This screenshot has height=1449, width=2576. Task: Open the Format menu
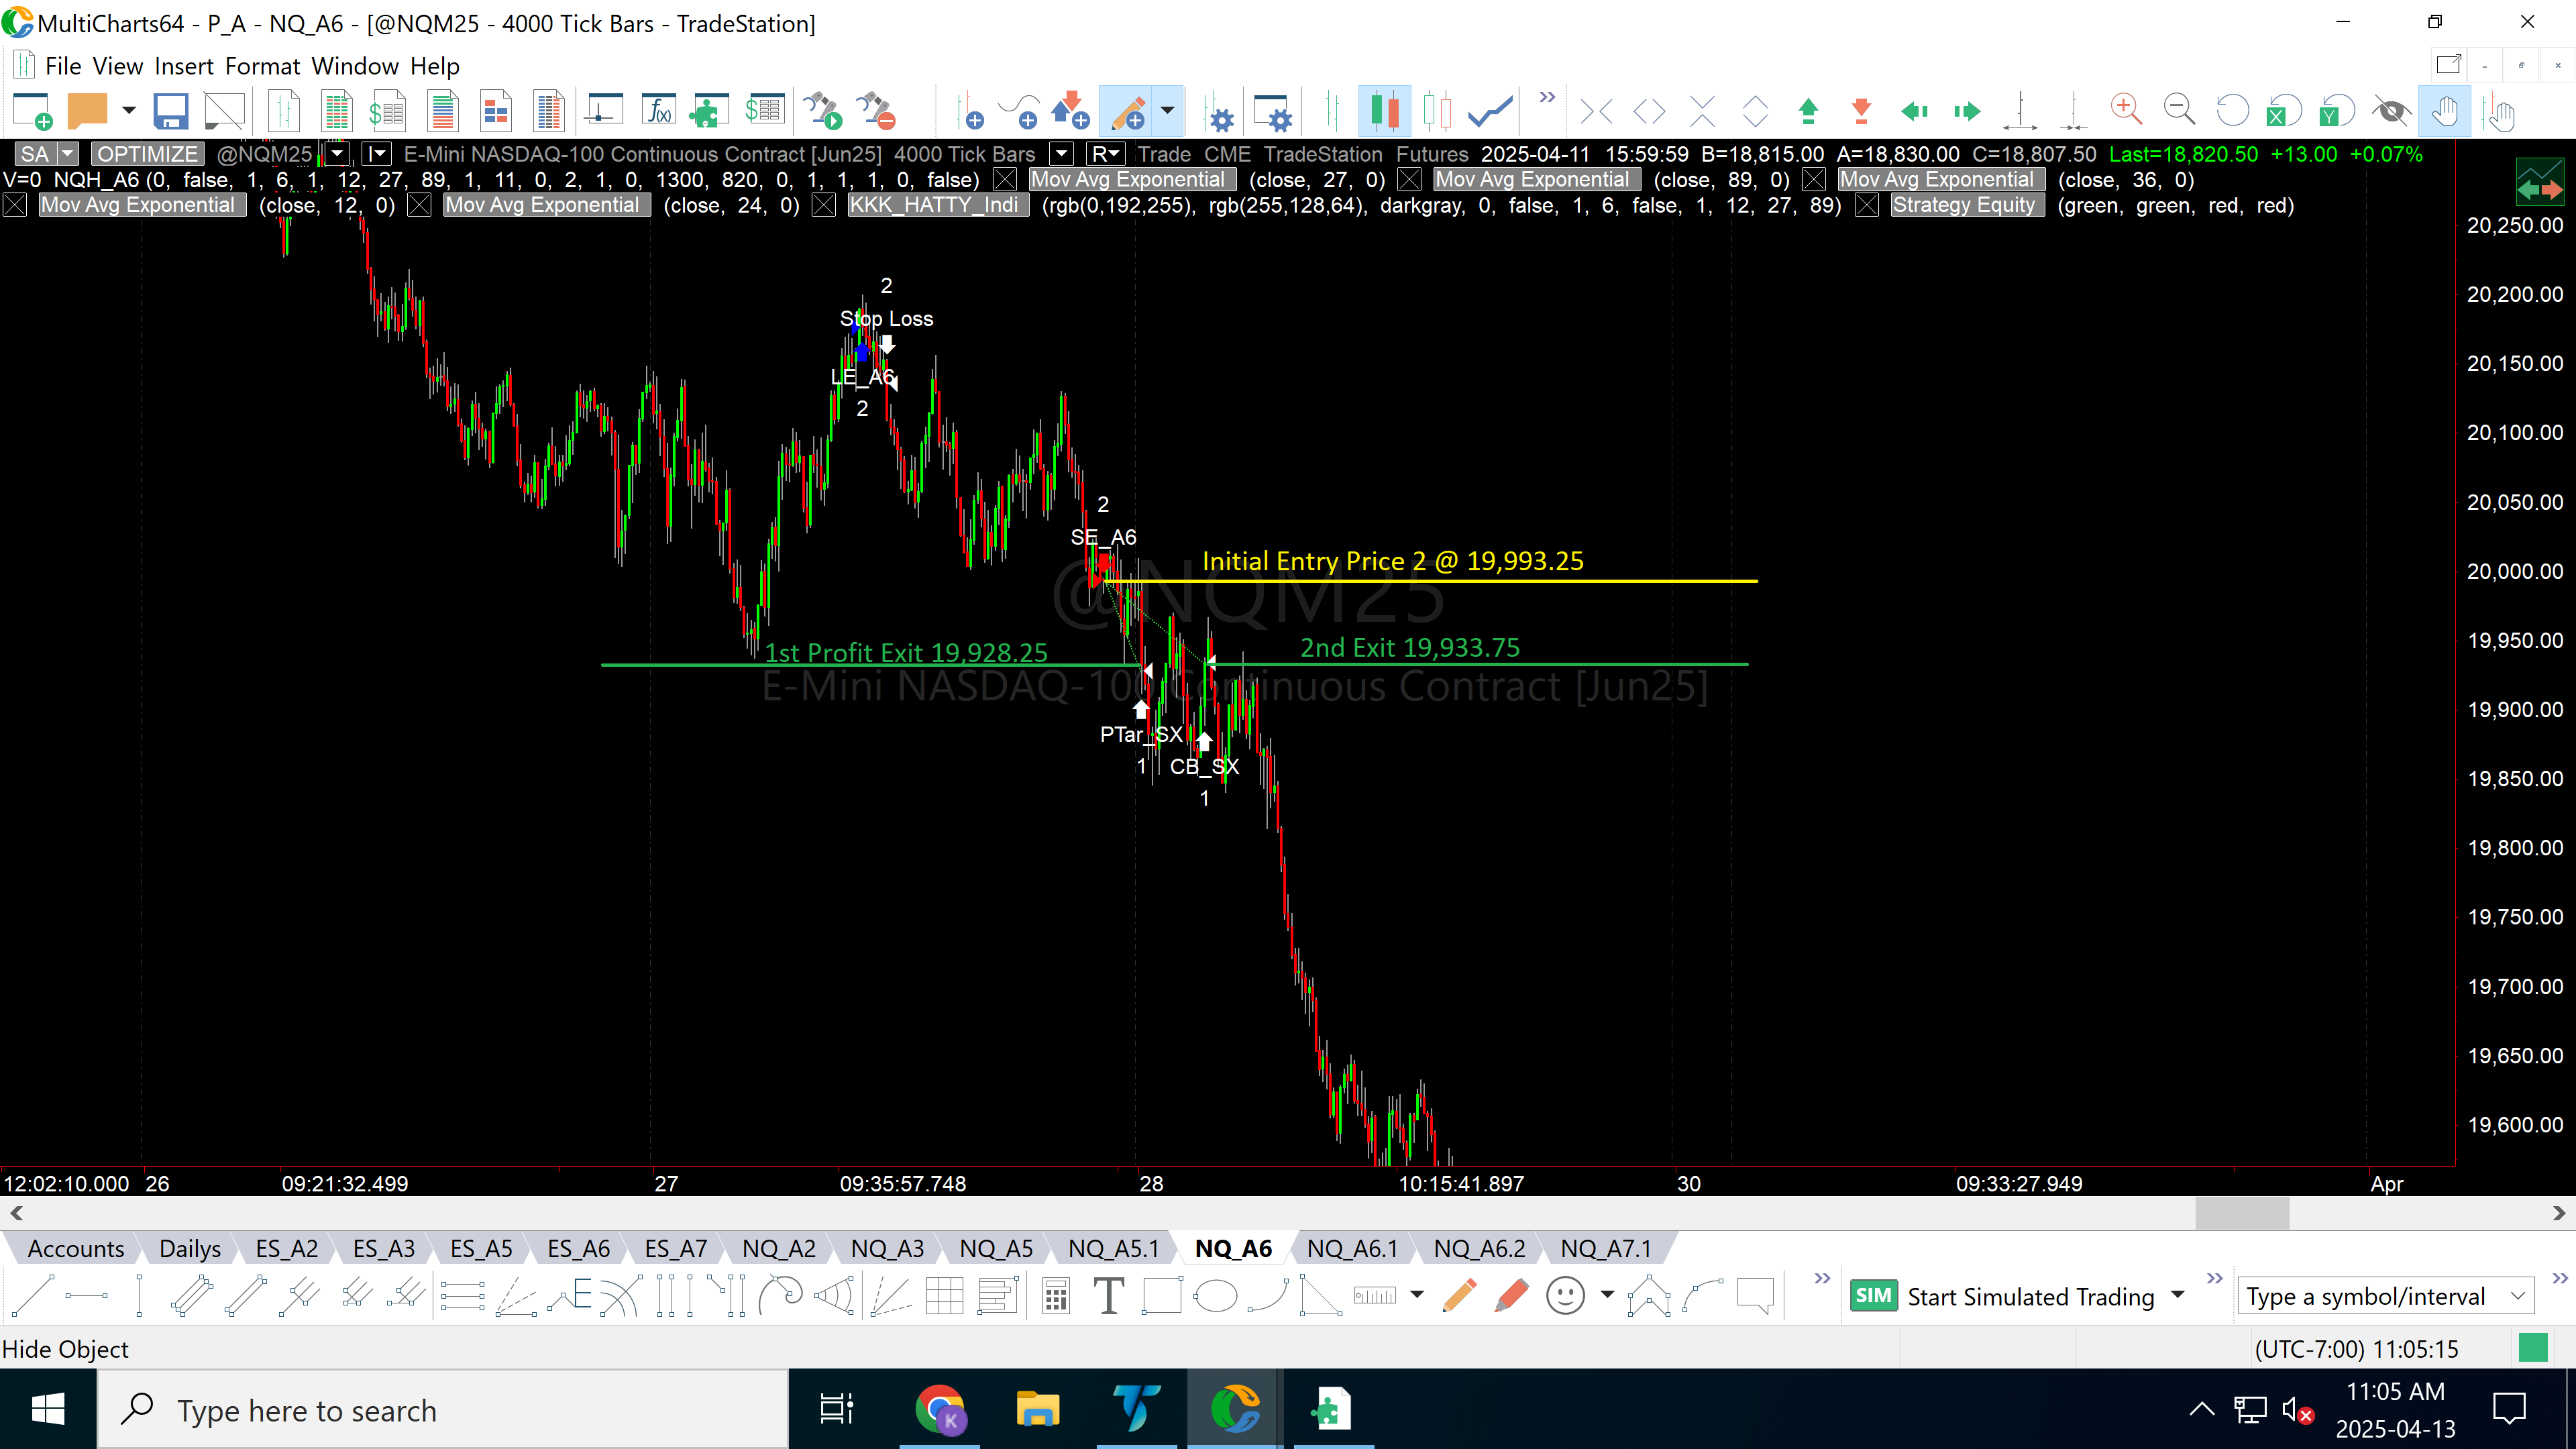pyautogui.click(x=262, y=66)
